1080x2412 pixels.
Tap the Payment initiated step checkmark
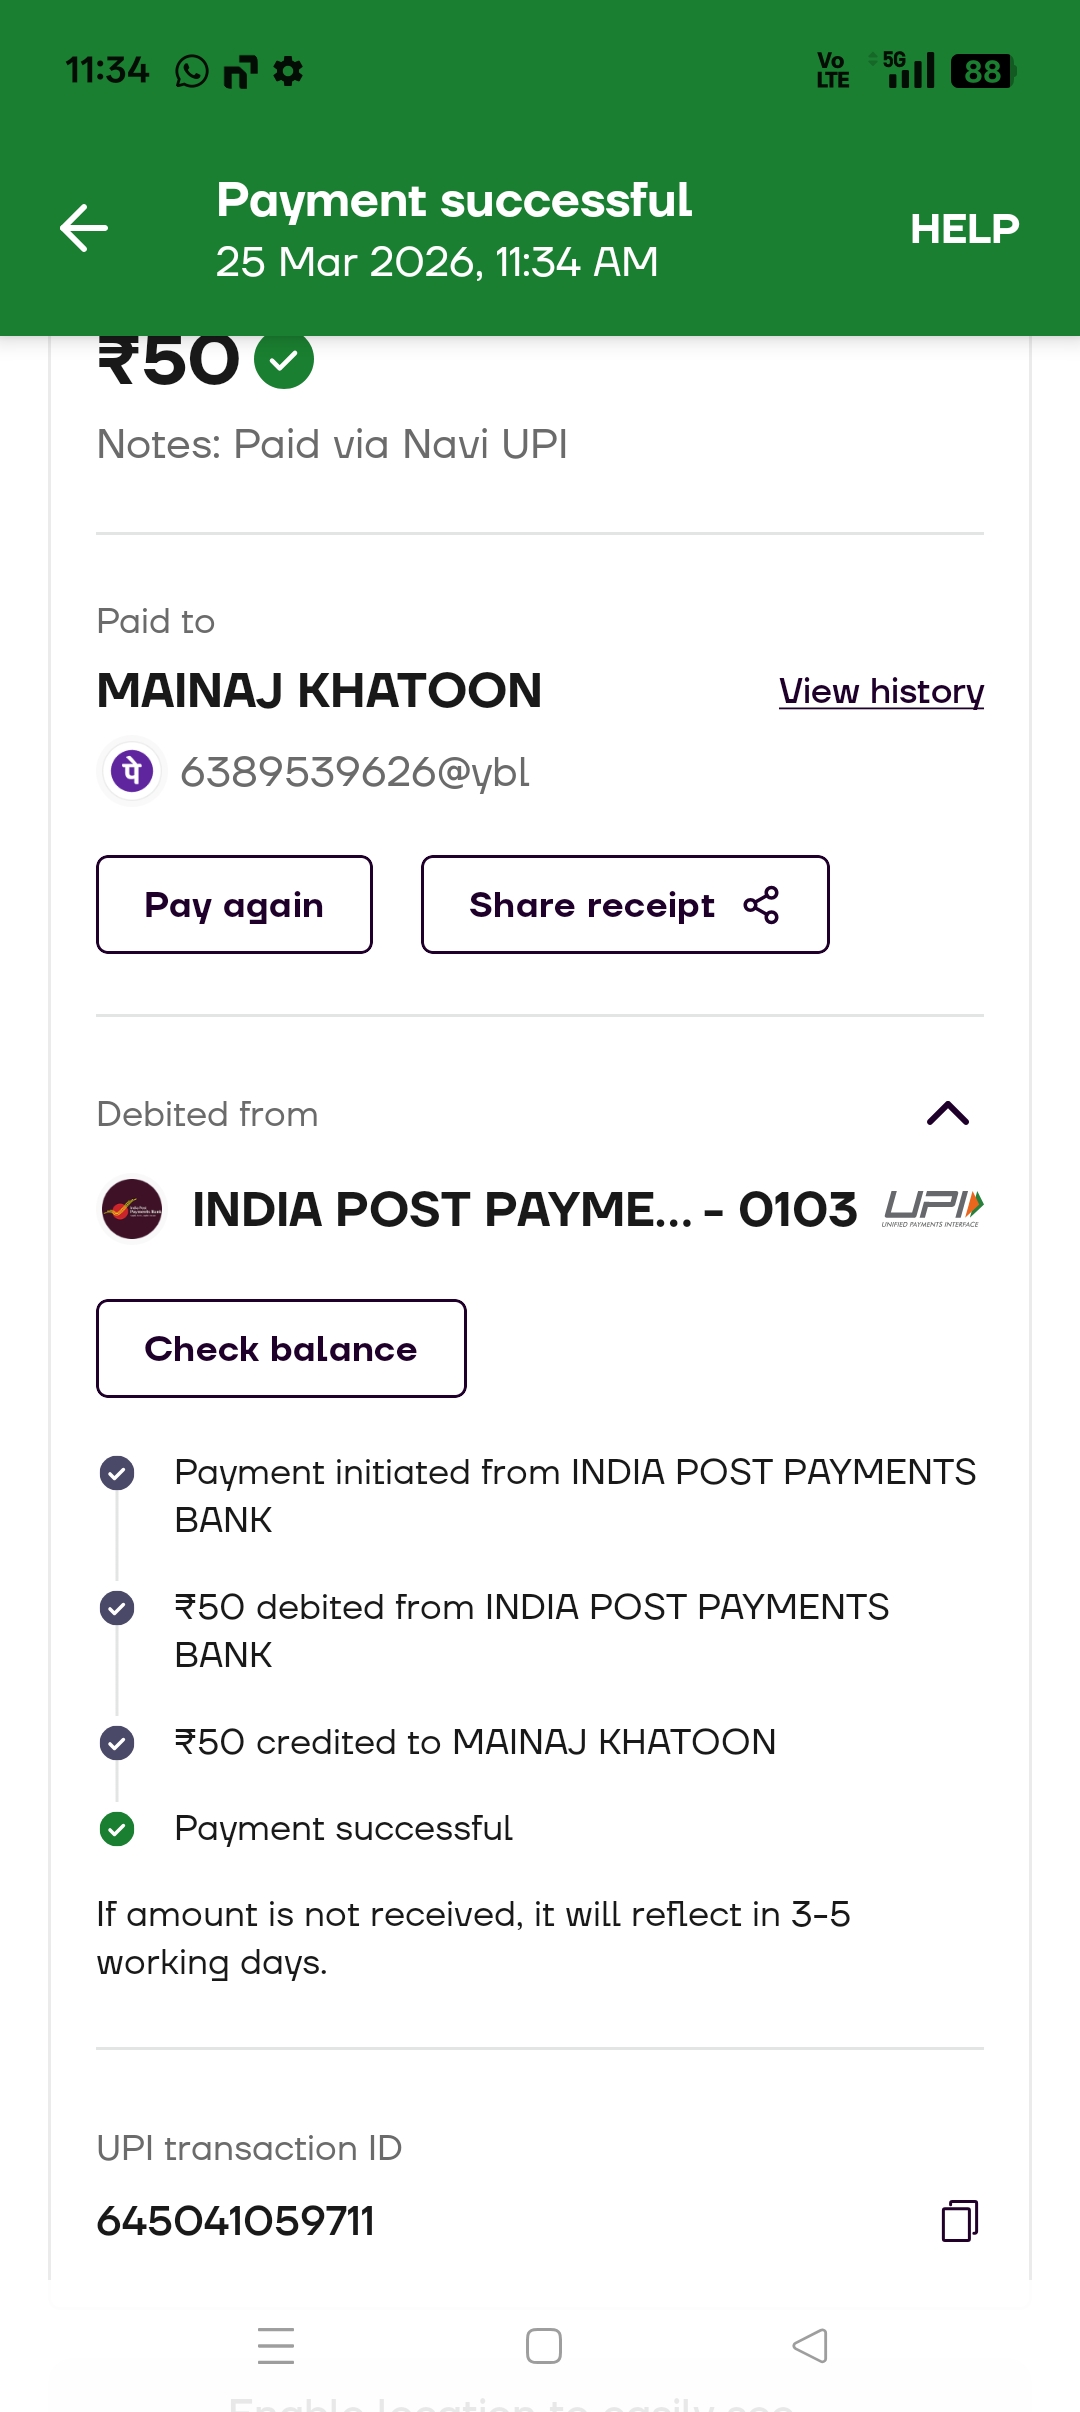117,1473
